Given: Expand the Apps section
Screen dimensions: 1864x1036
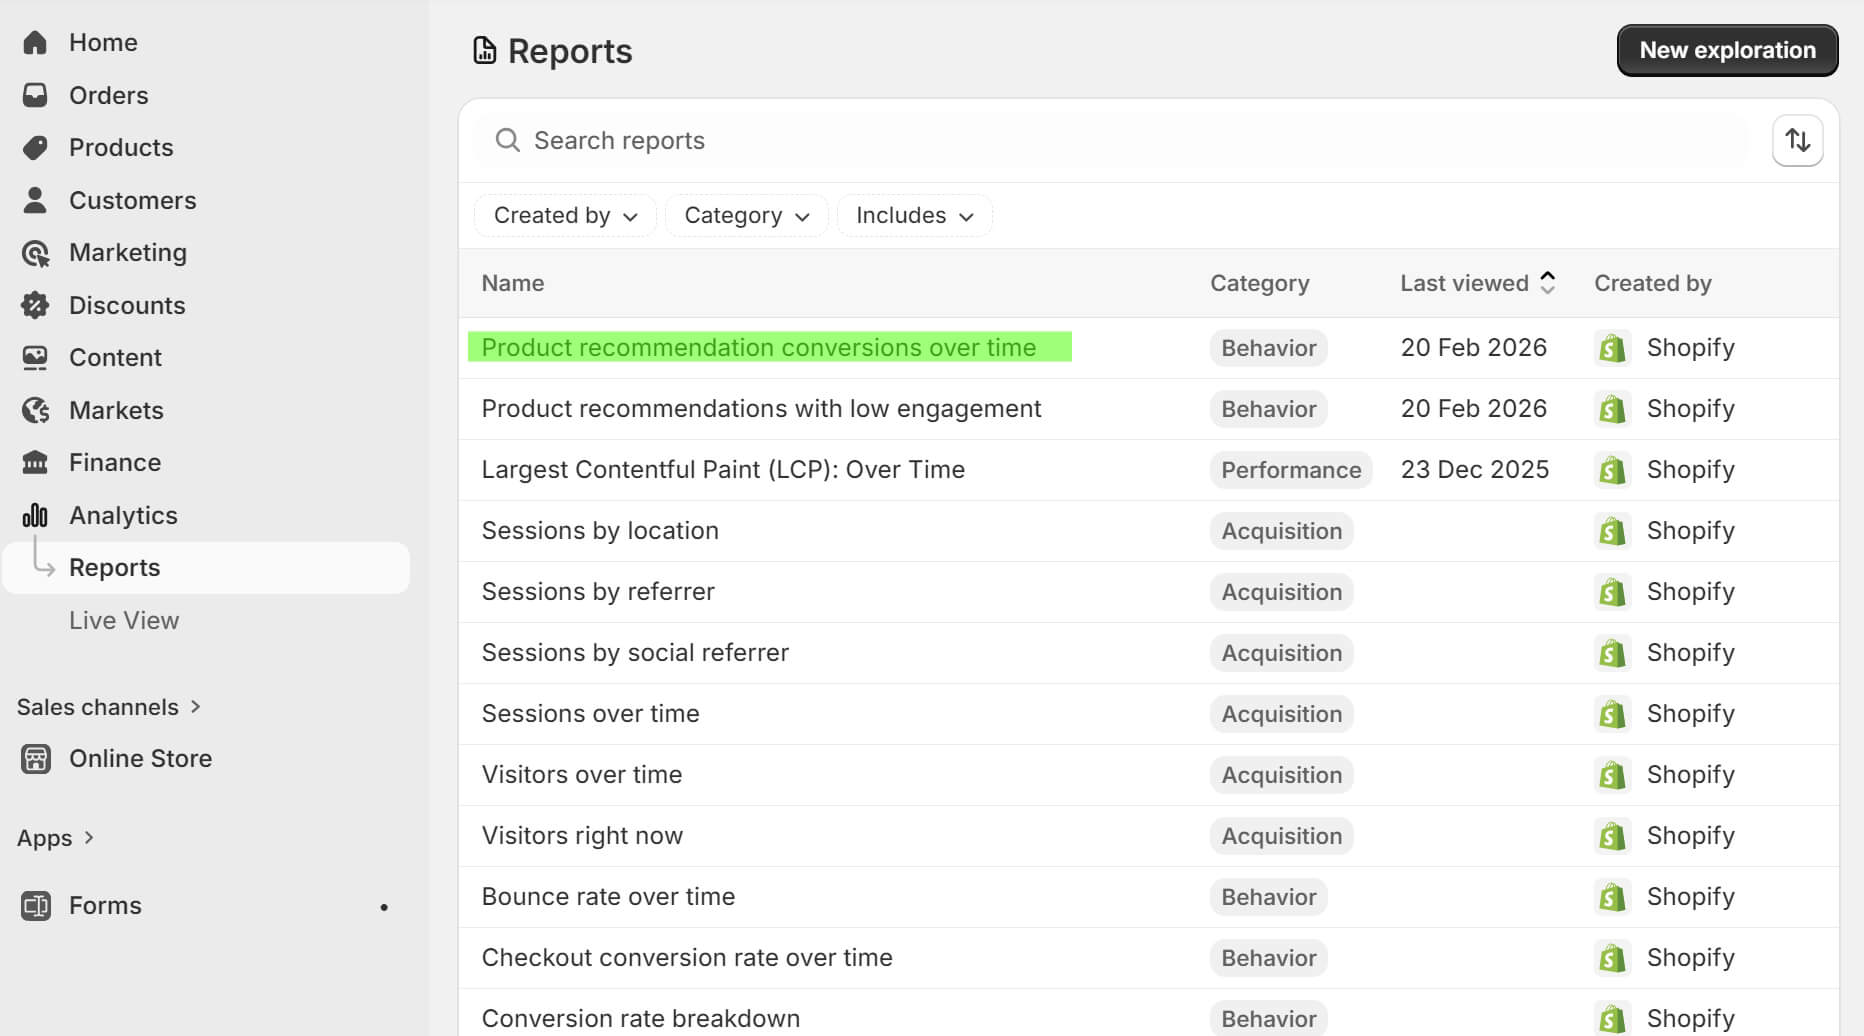Looking at the screenshot, I should 55,837.
